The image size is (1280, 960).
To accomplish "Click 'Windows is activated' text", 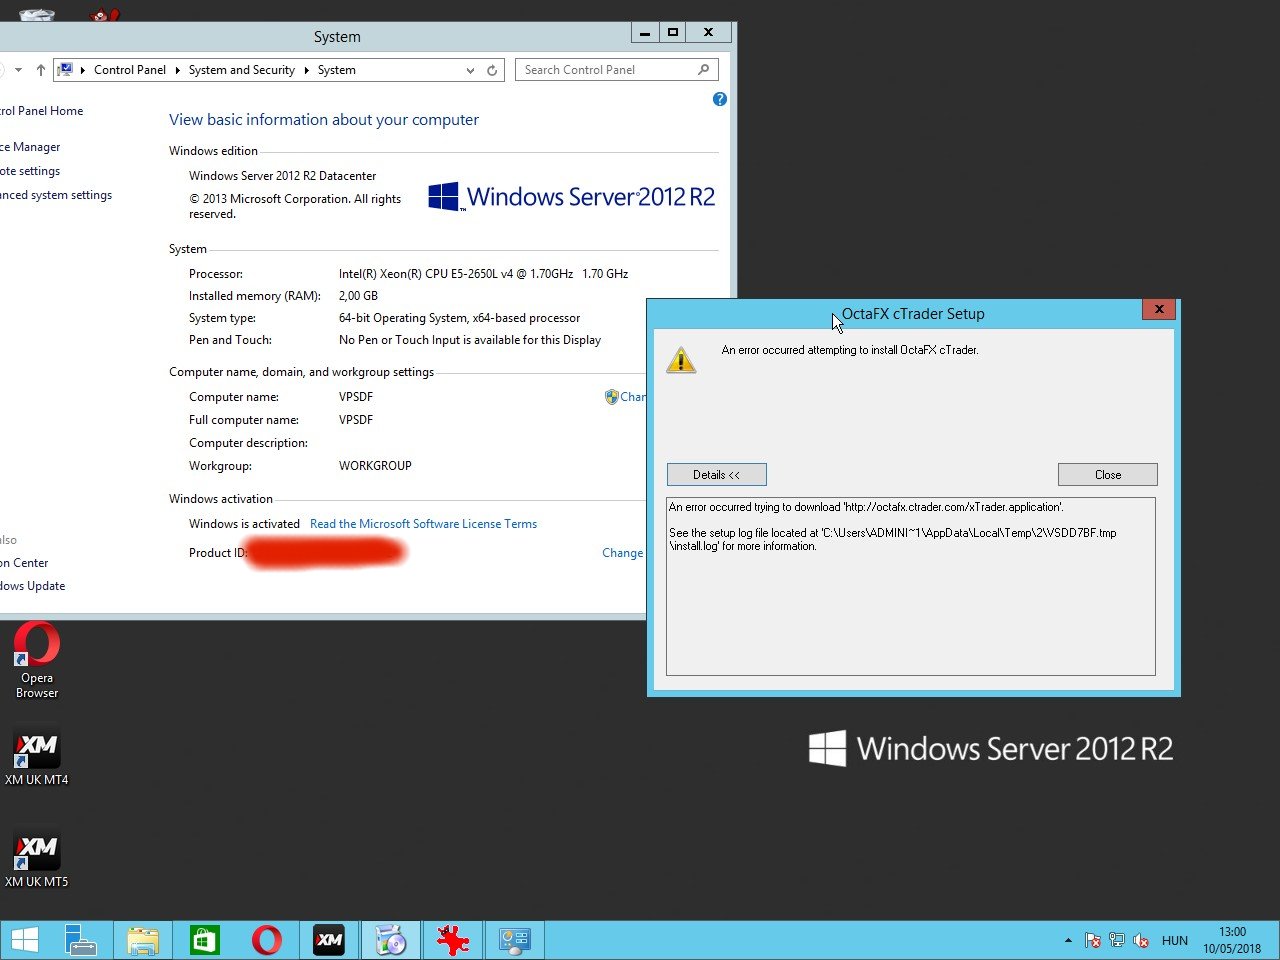I will point(244,524).
